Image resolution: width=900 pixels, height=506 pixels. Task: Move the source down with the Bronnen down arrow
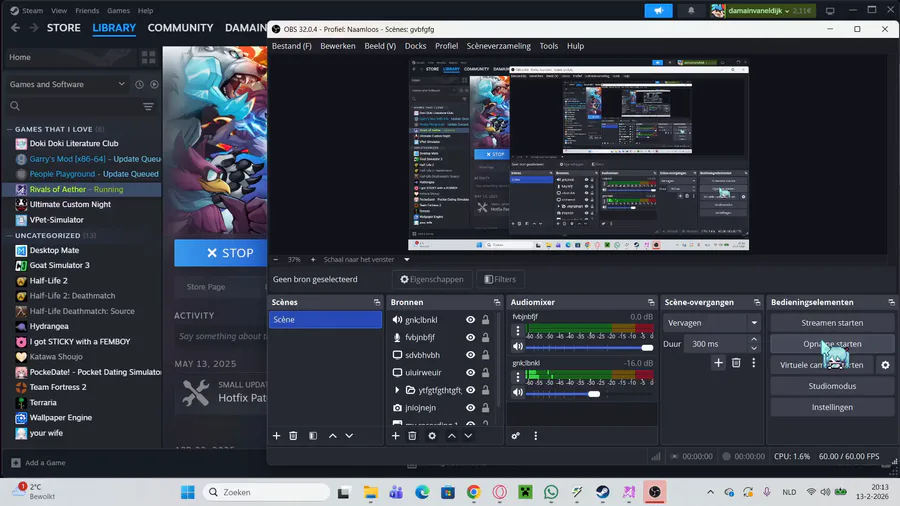(468, 436)
